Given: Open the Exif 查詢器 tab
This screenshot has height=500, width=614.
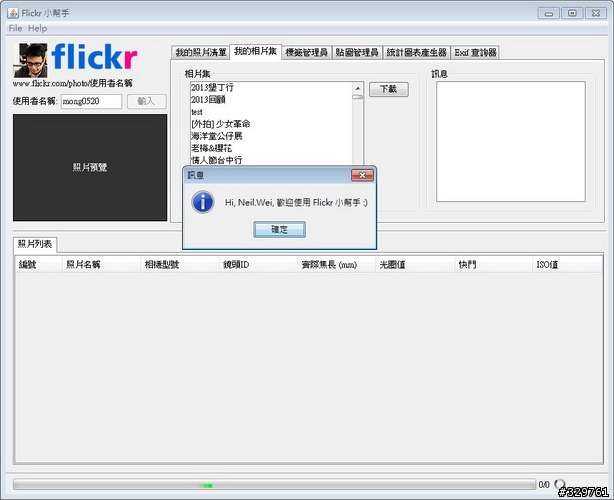Looking at the screenshot, I should [x=475, y=52].
